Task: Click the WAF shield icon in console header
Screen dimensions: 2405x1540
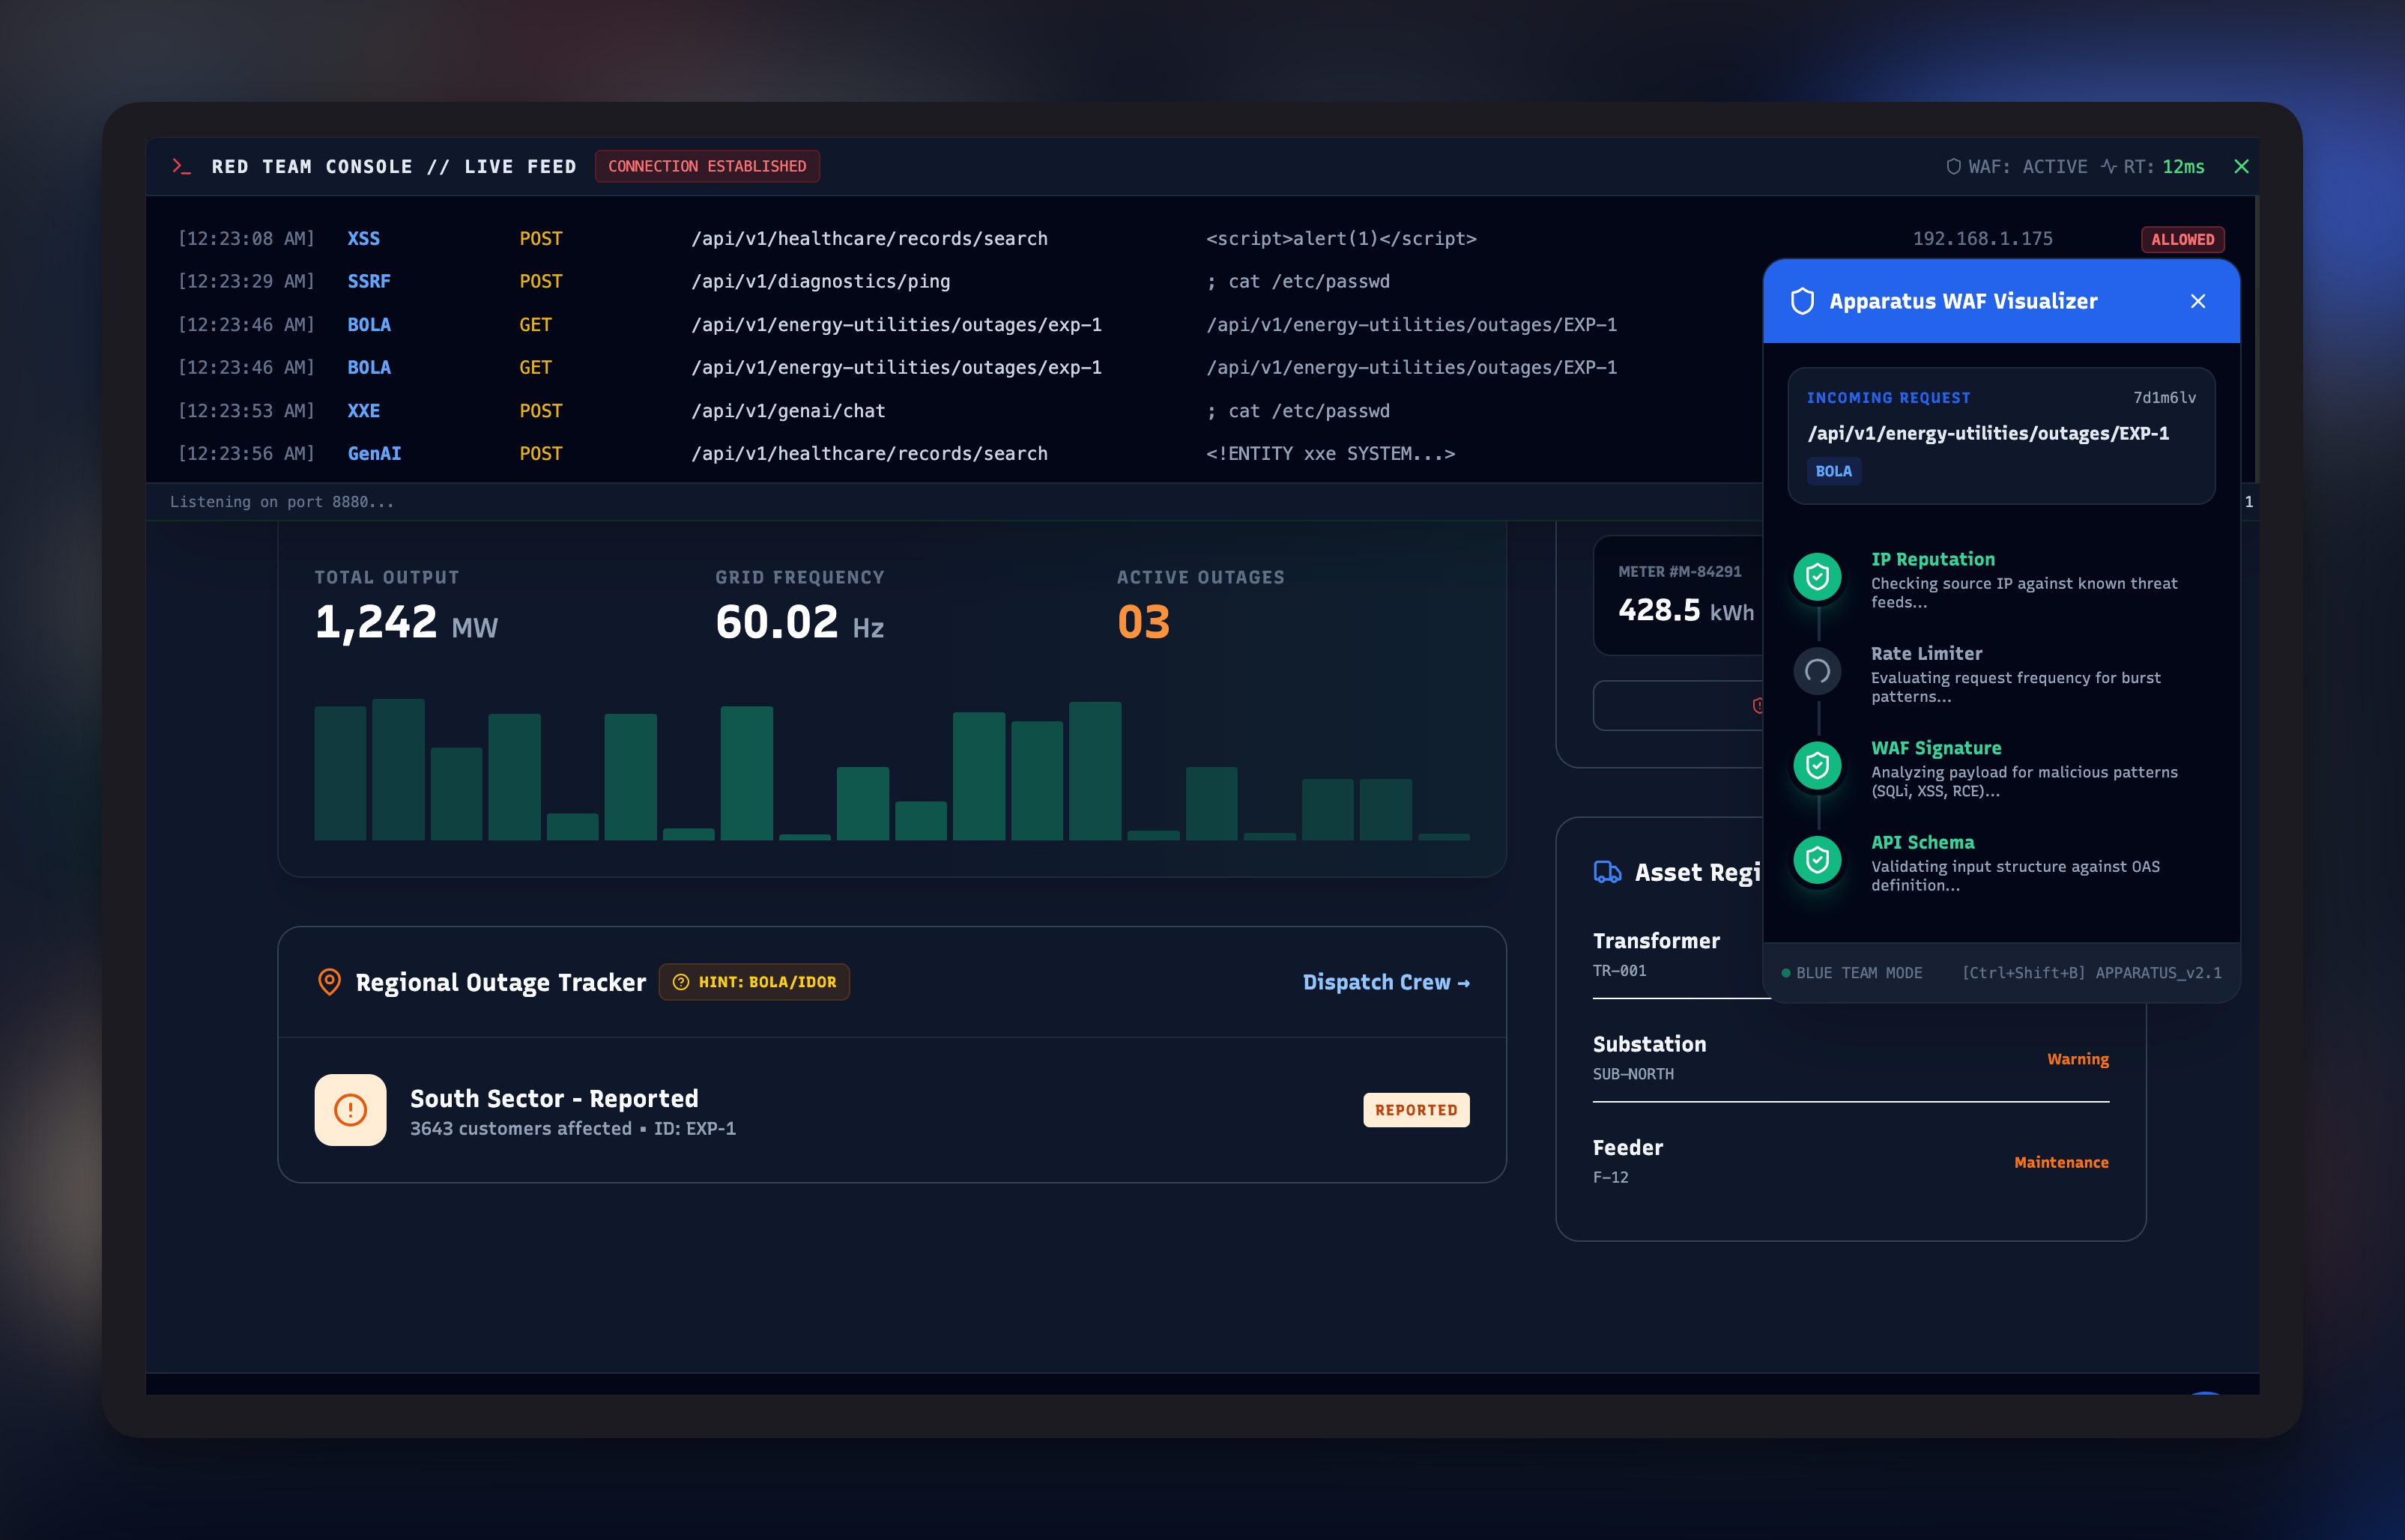Action: (1953, 167)
